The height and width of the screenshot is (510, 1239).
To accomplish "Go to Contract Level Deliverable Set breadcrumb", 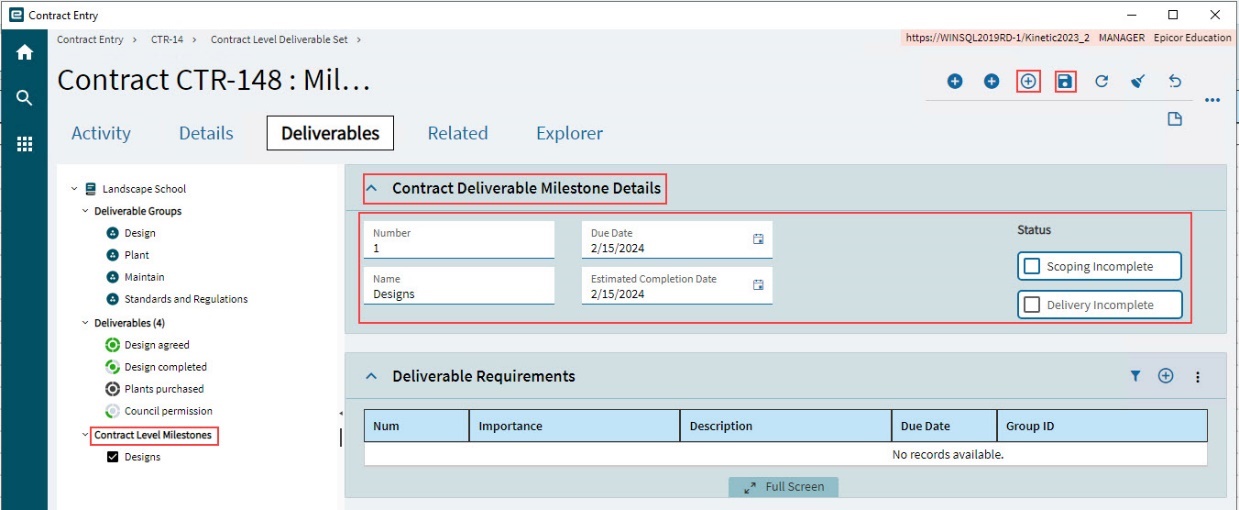I will click(x=280, y=39).
